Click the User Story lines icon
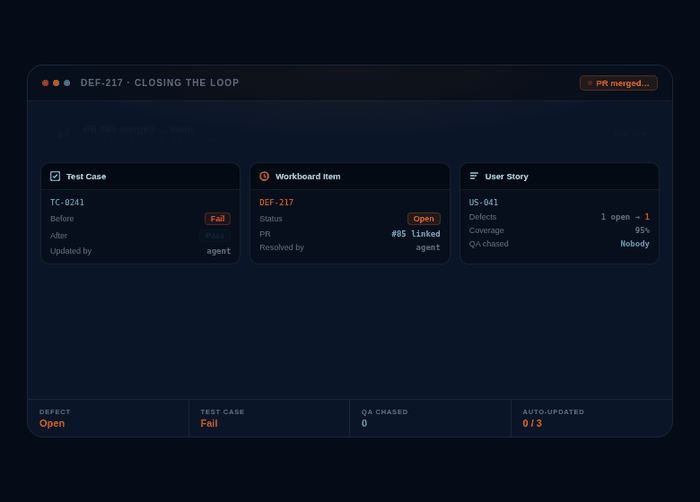 [474, 176]
